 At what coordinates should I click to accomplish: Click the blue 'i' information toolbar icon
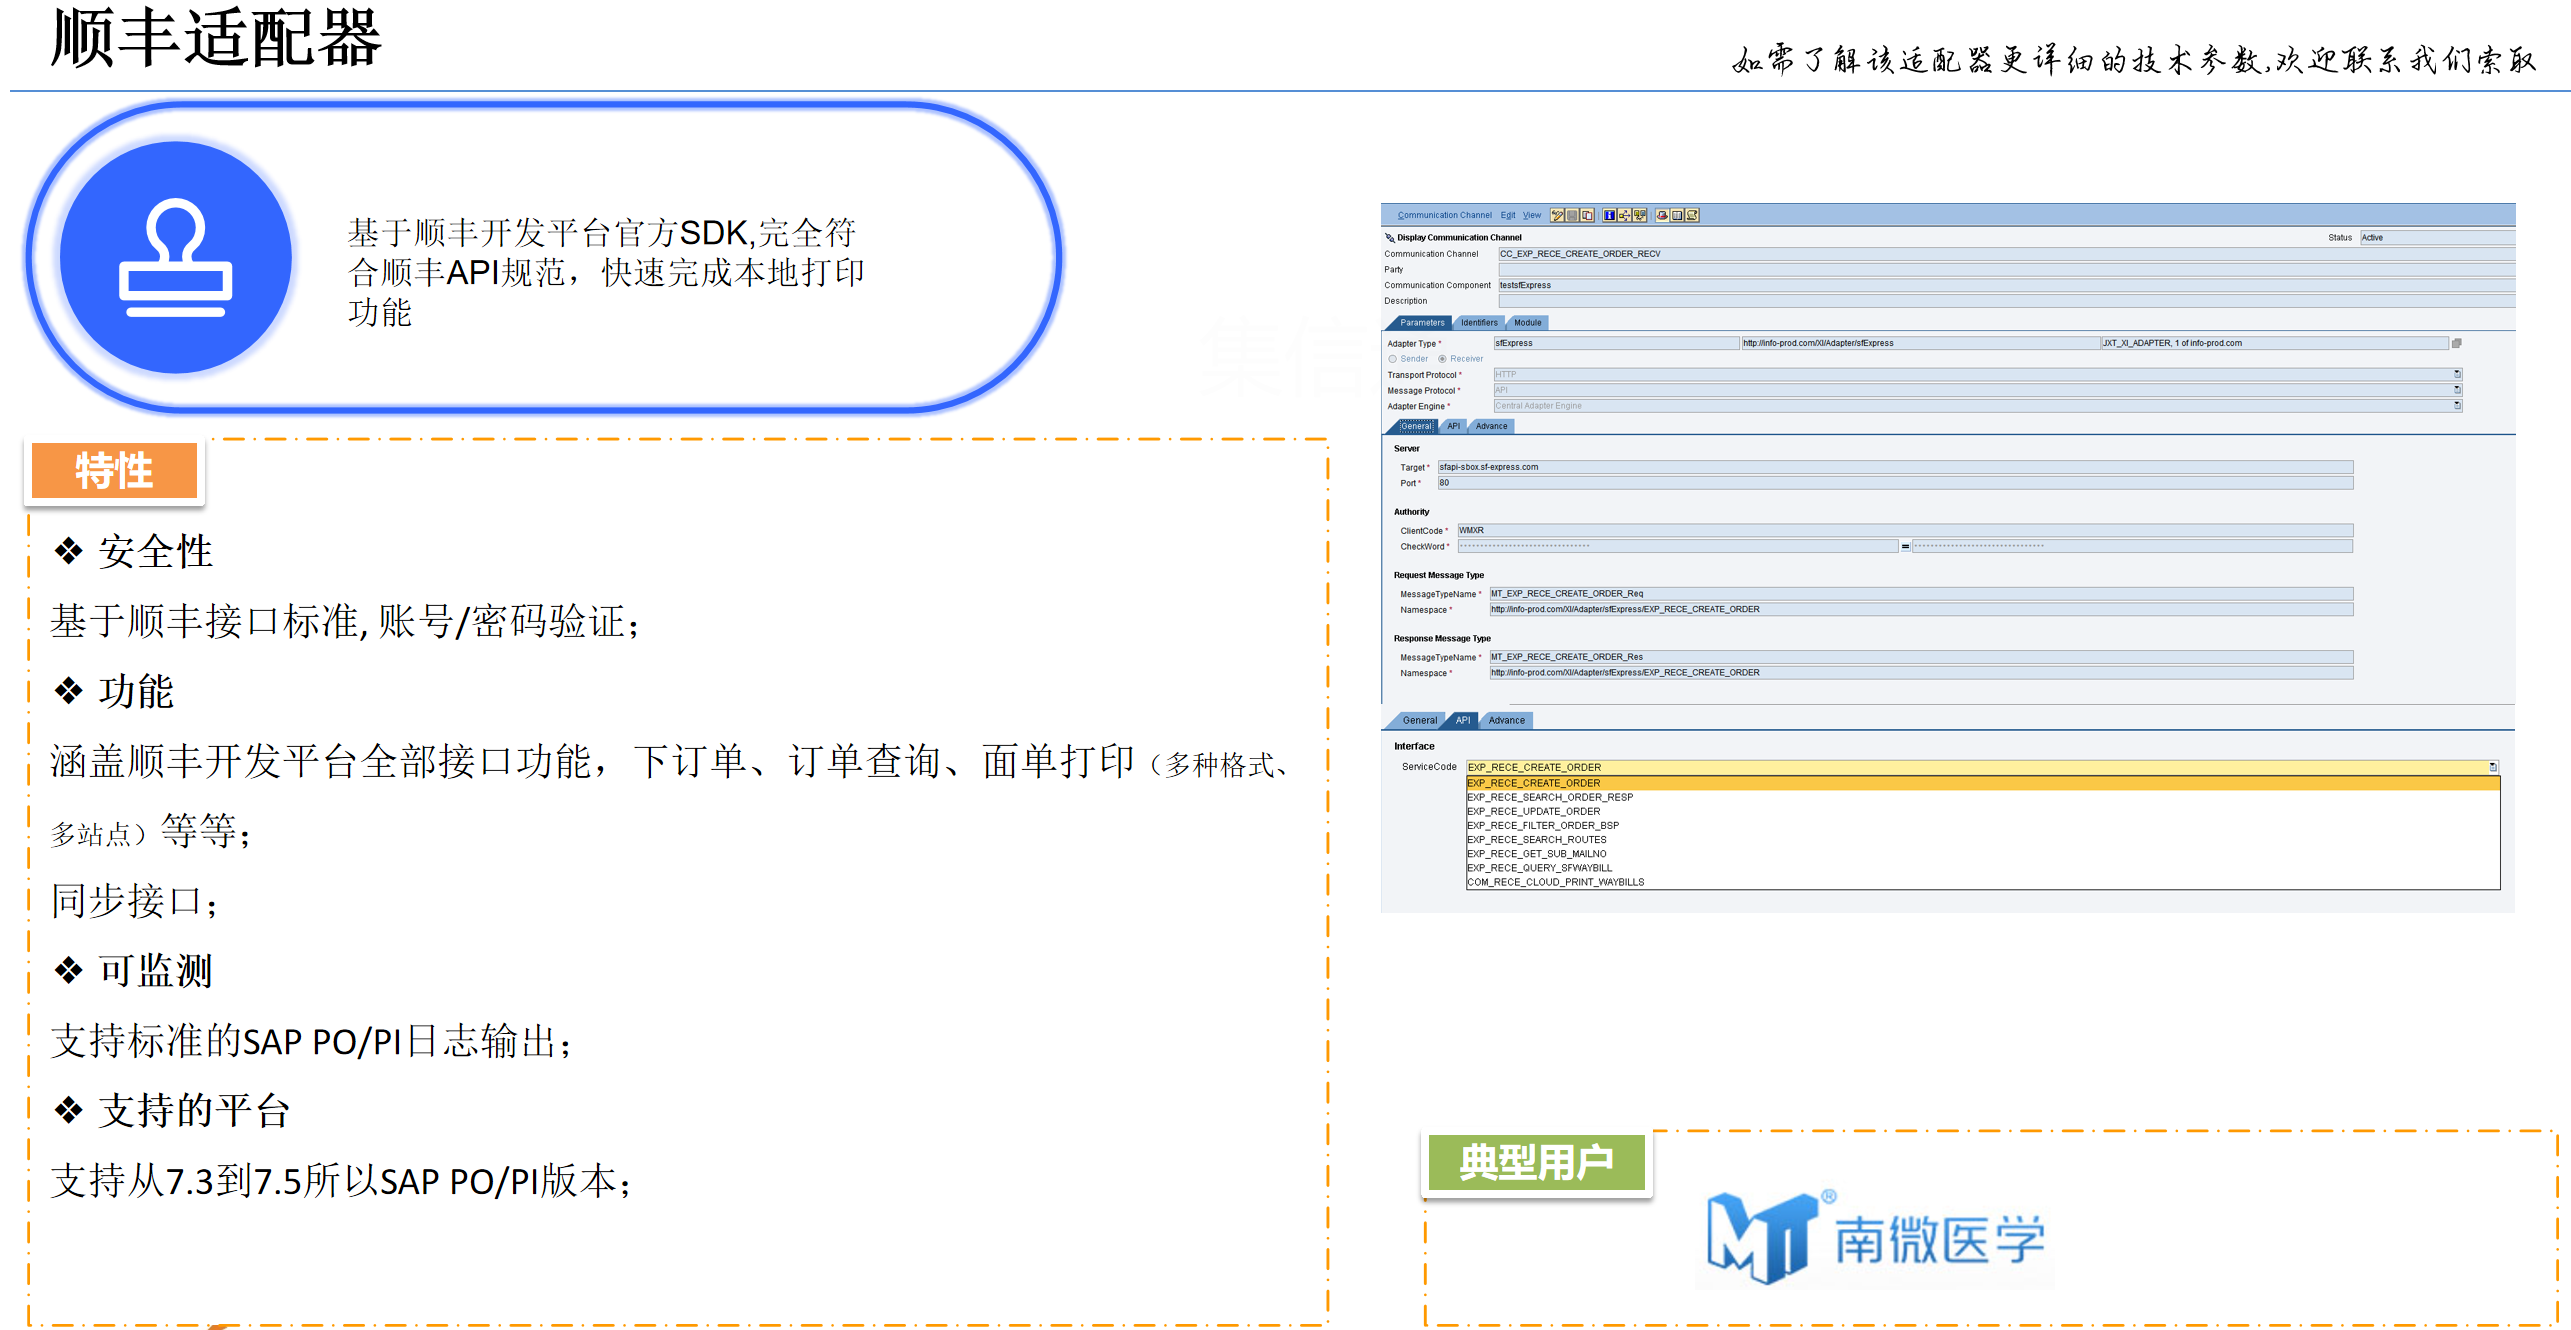1609,215
